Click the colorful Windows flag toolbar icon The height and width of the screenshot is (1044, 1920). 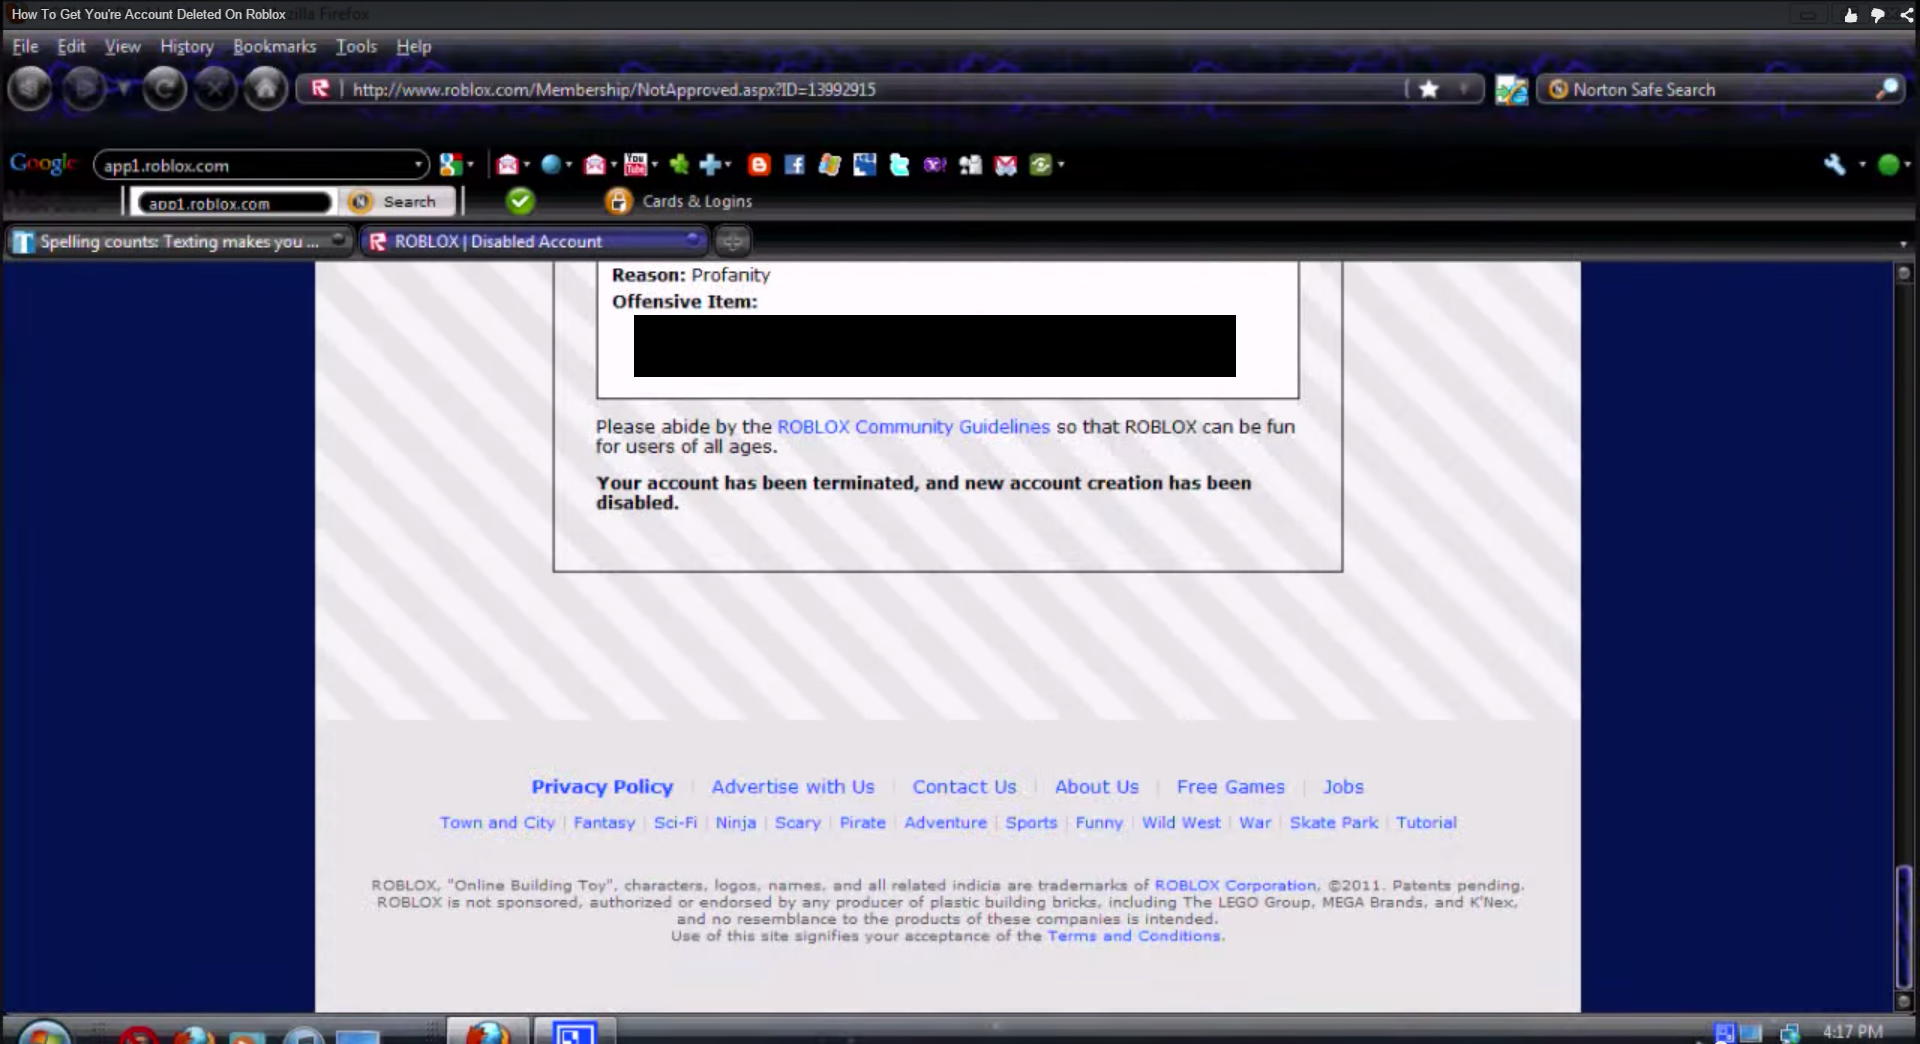click(x=829, y=164)
